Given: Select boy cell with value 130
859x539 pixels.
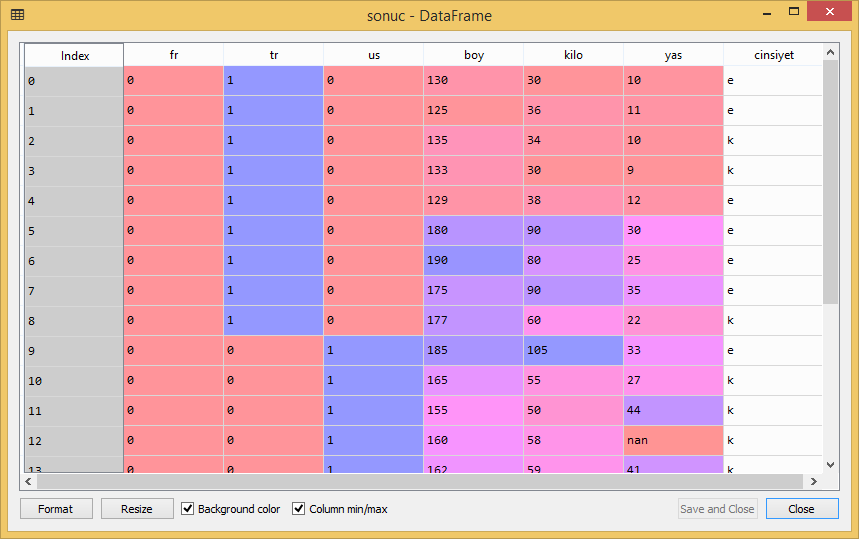Looking at the screenshot, I should coord(473,81).
